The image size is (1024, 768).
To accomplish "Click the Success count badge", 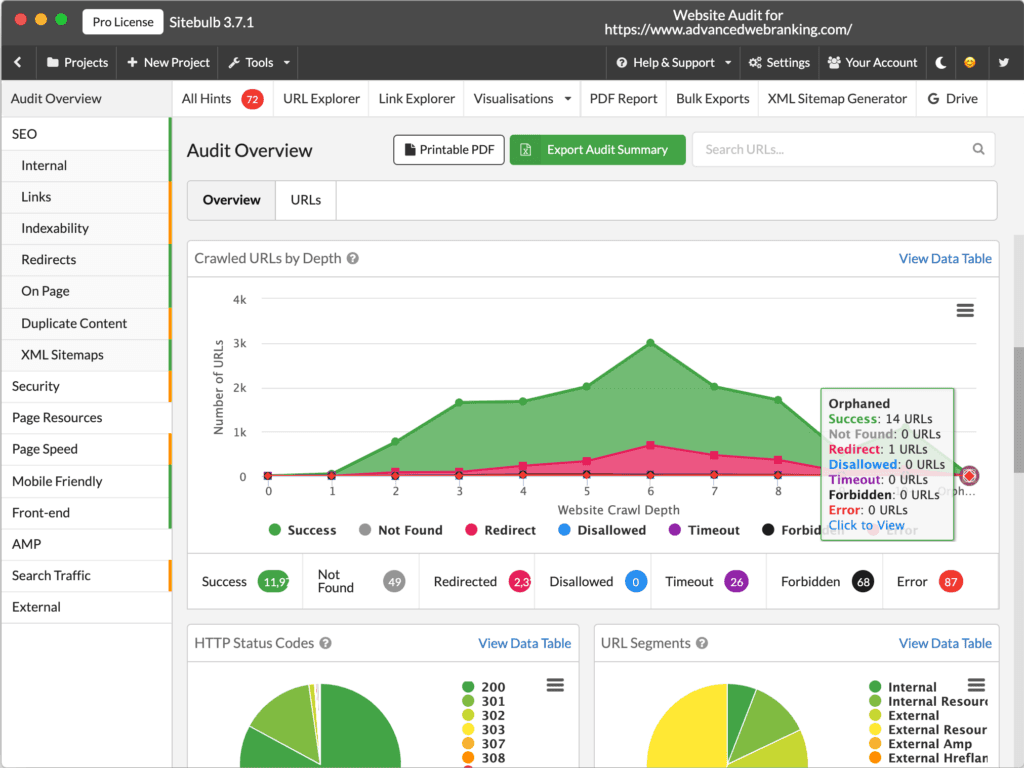I will point(274,582).
